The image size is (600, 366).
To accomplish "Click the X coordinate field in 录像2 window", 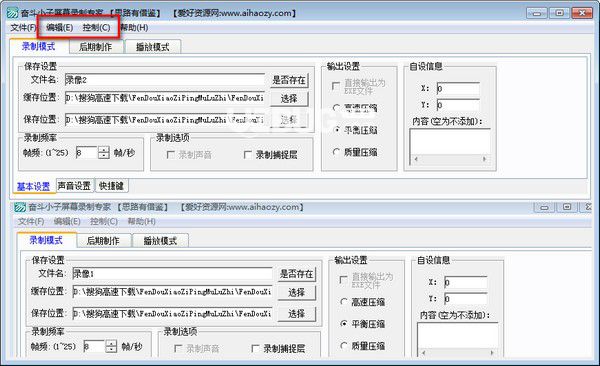I will click(x=458, y=88).
